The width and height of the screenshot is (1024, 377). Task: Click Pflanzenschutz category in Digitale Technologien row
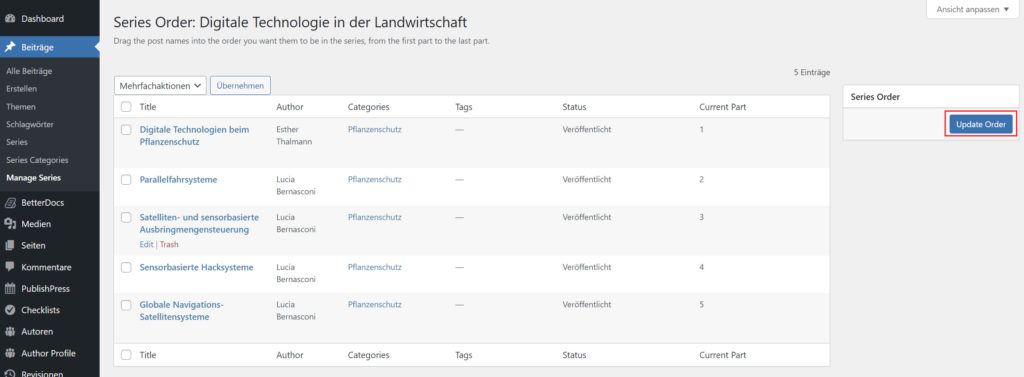pos(375,129)
